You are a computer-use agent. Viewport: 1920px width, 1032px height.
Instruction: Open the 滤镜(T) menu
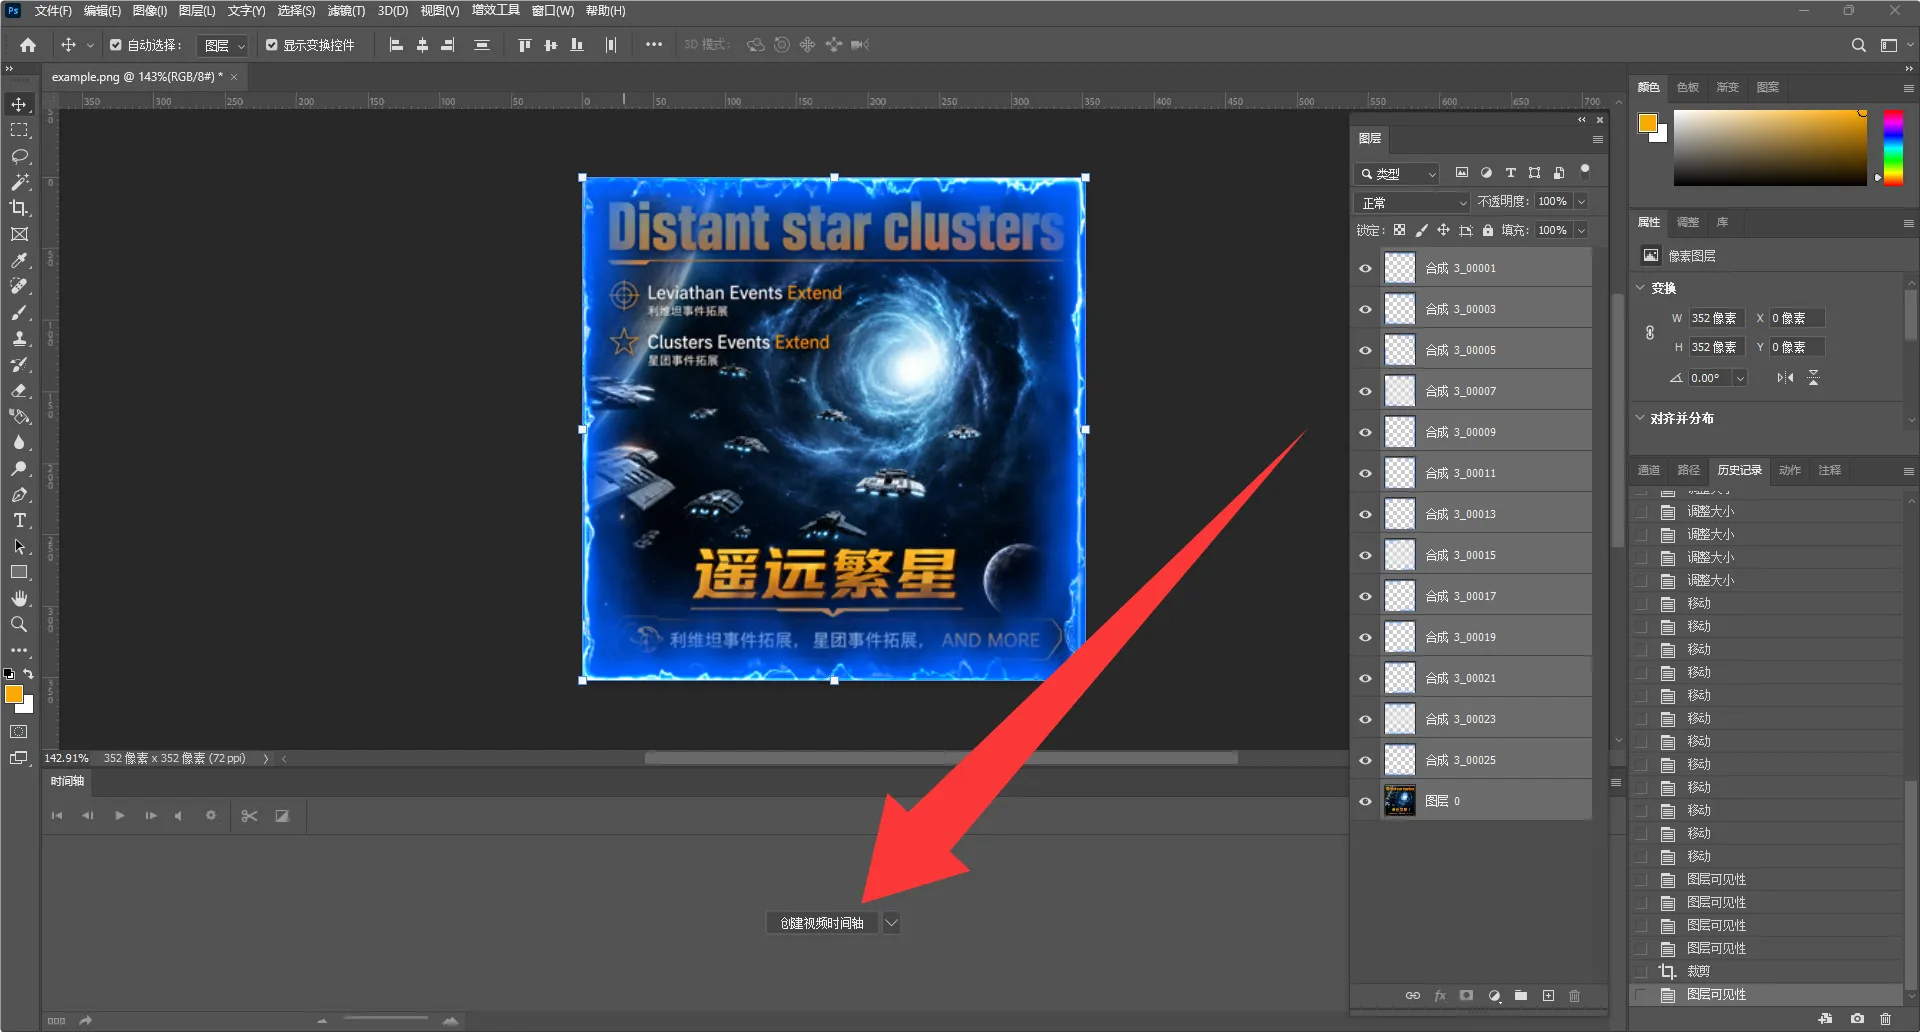tap(346, 11)
